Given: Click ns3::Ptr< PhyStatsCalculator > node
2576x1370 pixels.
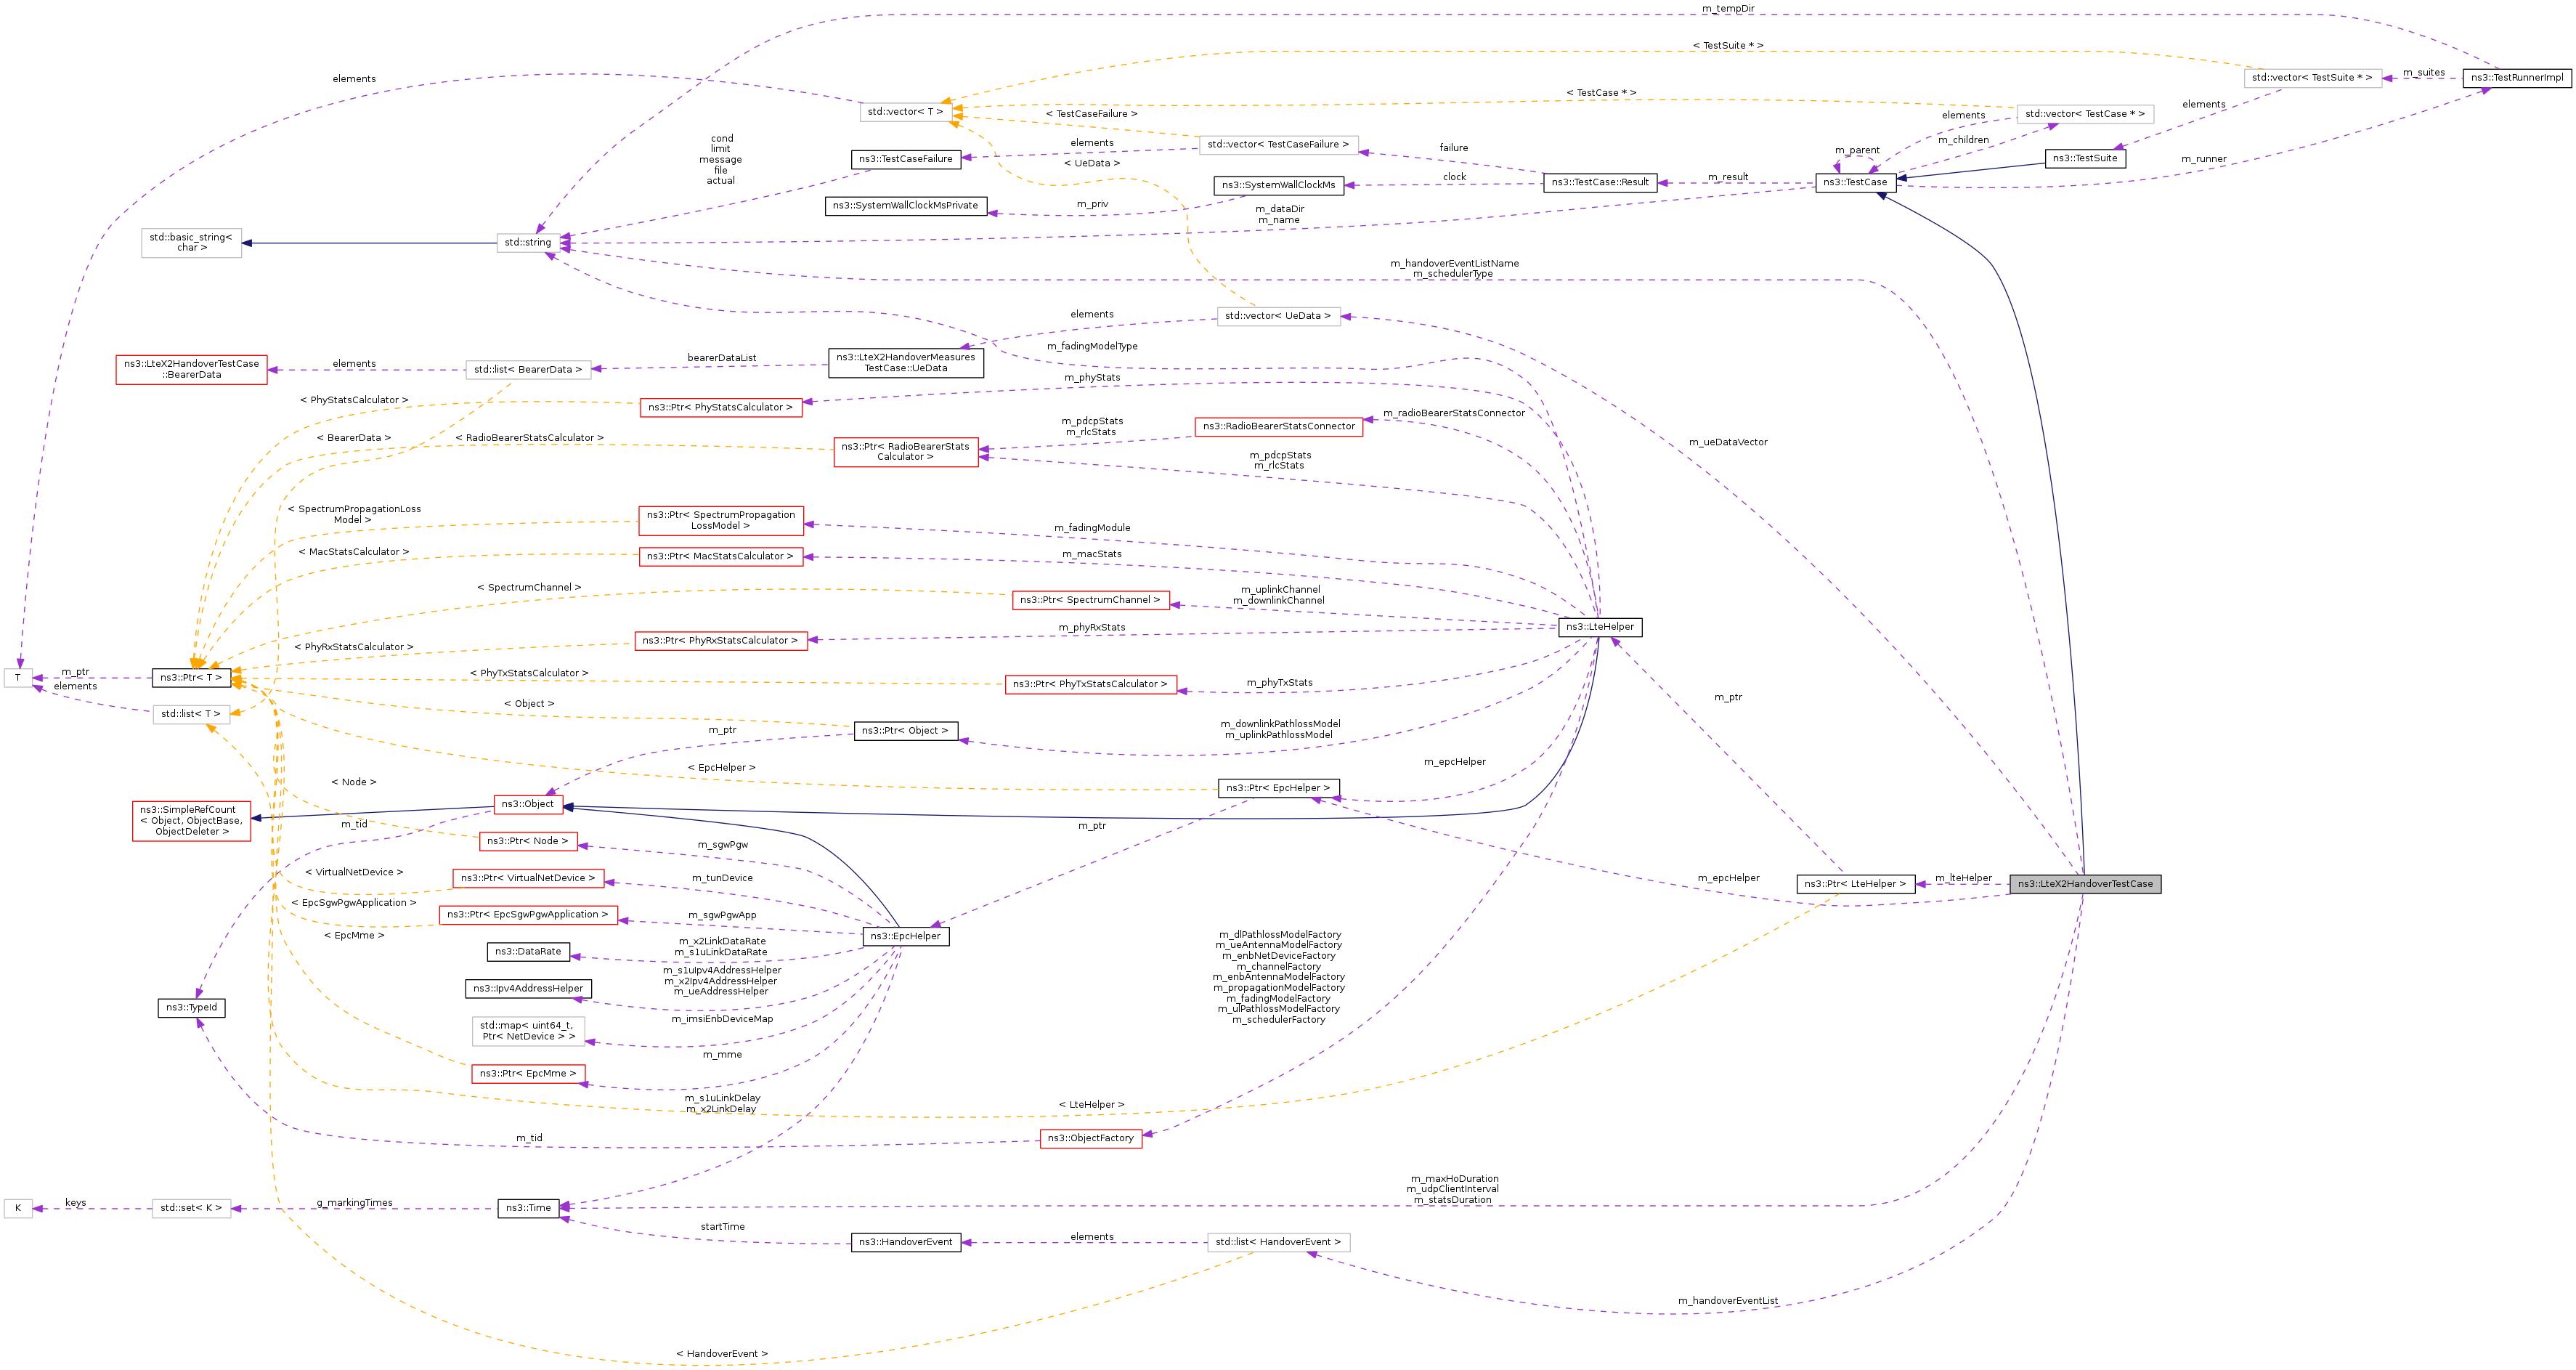Looking at the screenshot, I should [x=720, y=408].
